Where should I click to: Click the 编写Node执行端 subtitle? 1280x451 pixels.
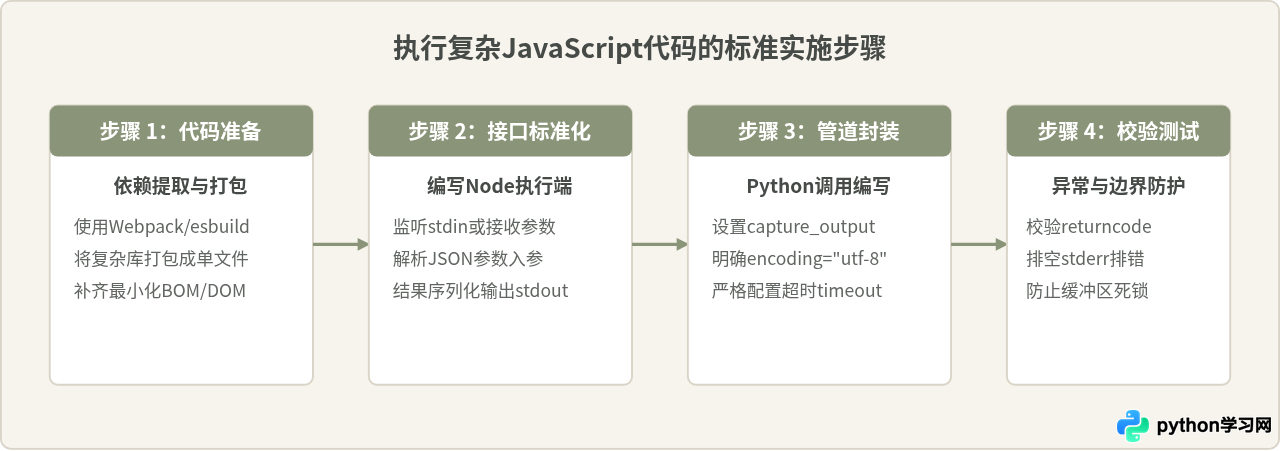pyautogui.click(x=500, y=187)
